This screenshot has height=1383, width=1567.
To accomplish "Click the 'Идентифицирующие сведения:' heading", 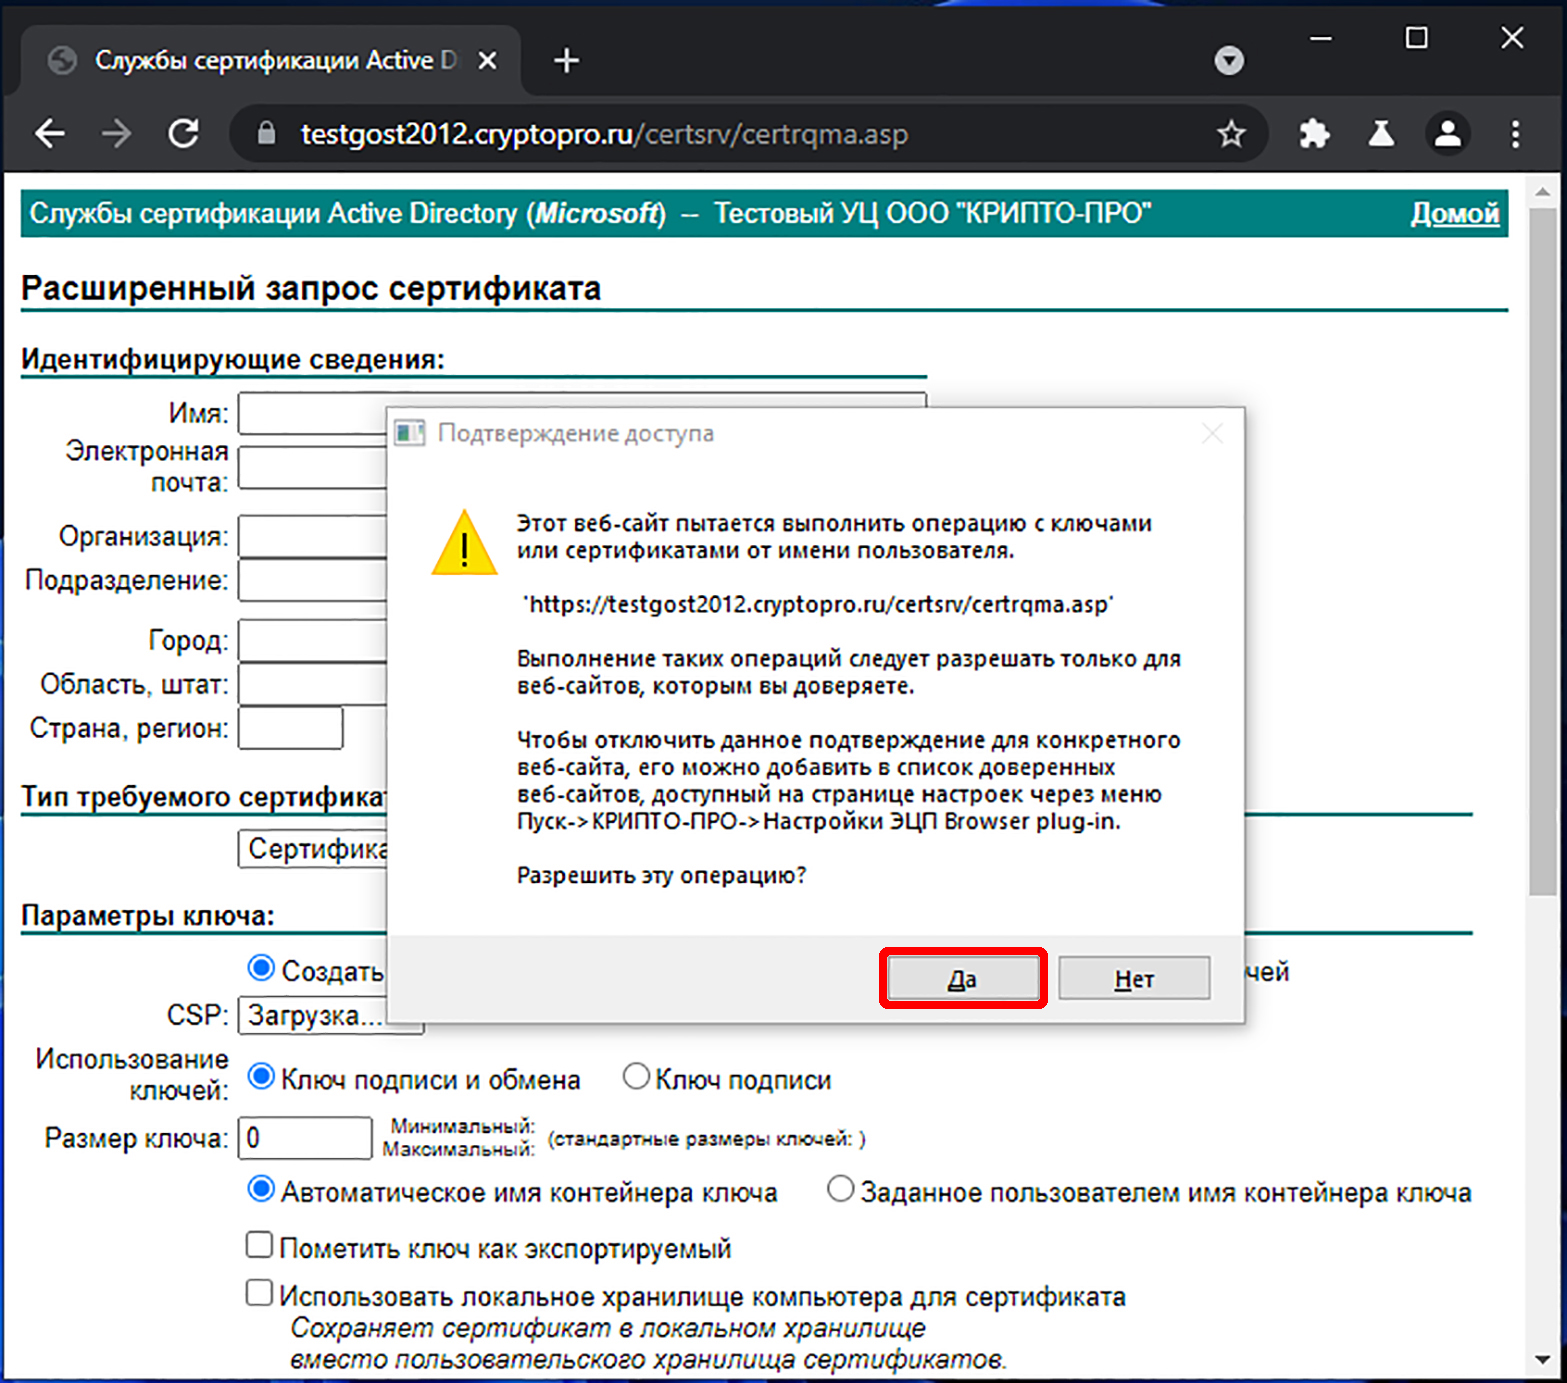I will tap(233, 359).
